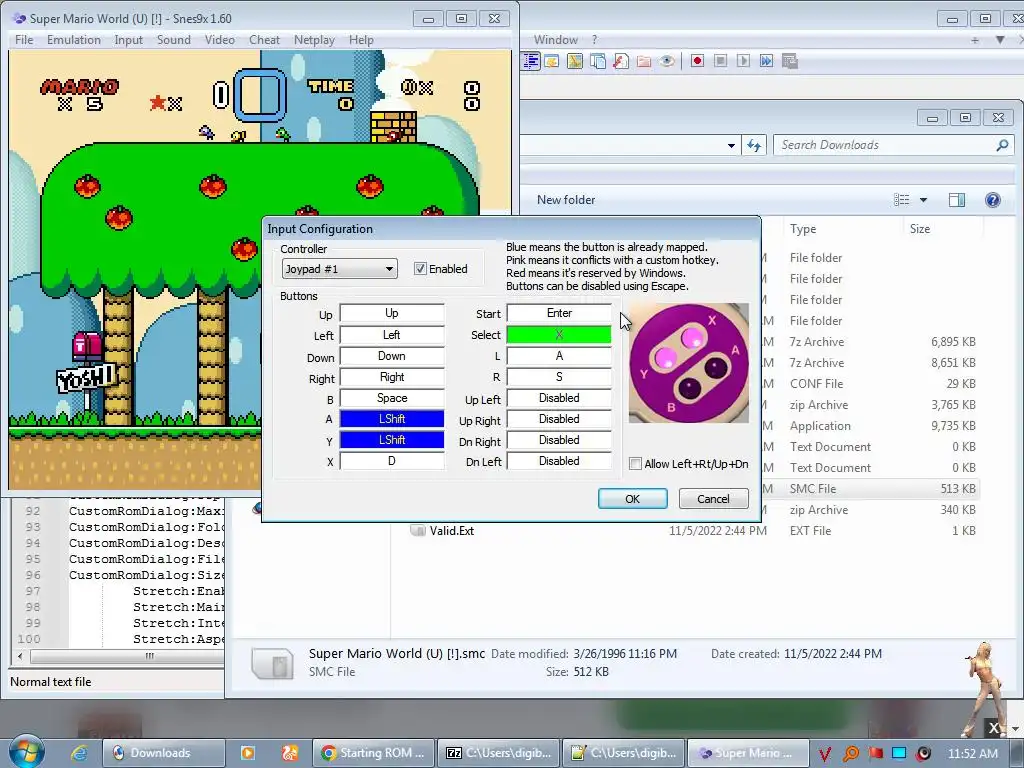1024x768 pixels.
Task: Click the SNES controller image in Input Configuration
Action: click(689, 363)
